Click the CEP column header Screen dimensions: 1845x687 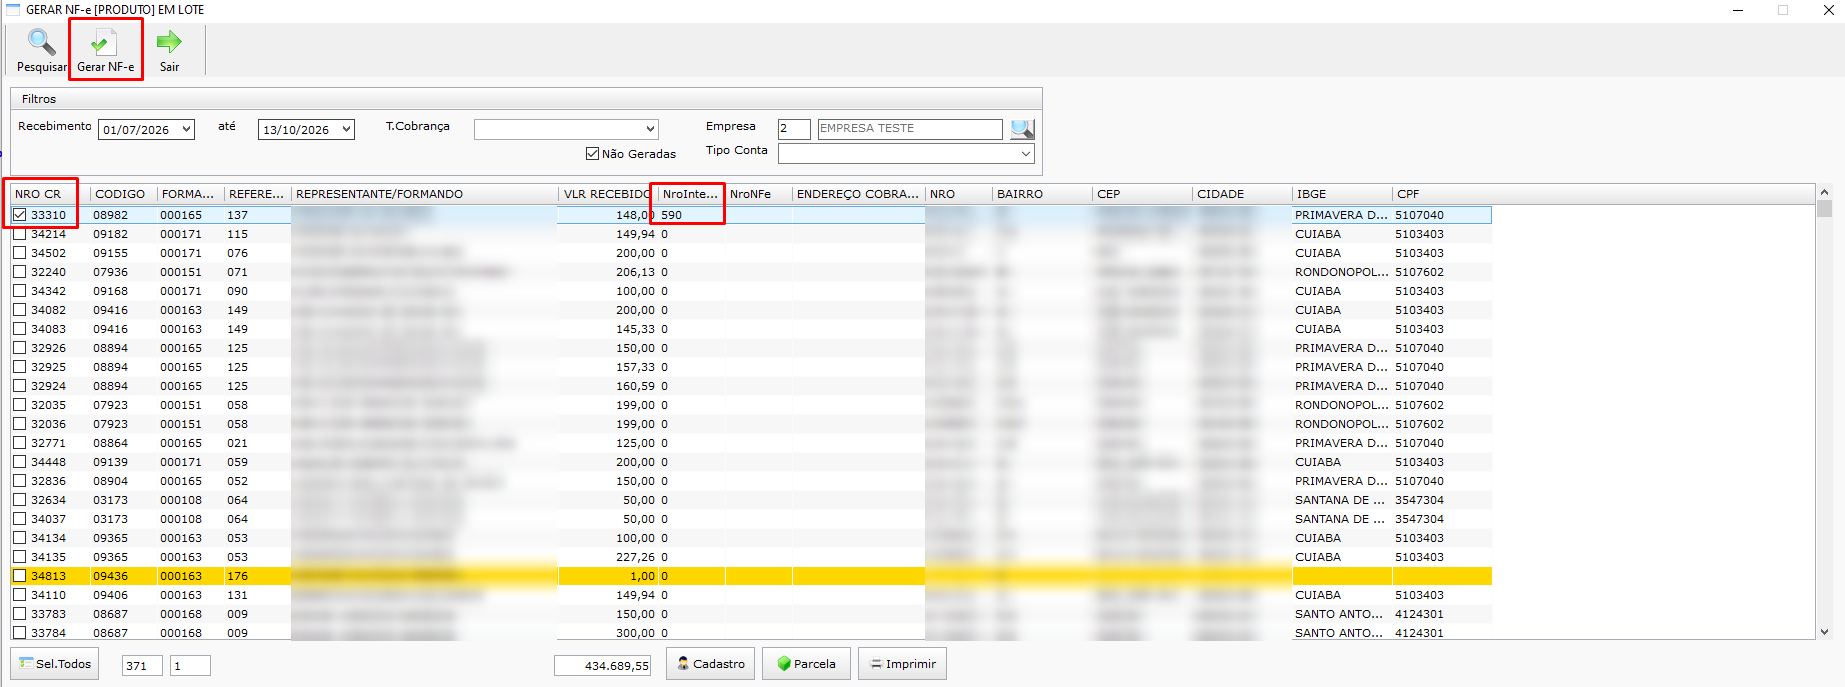click(1142, 194)
